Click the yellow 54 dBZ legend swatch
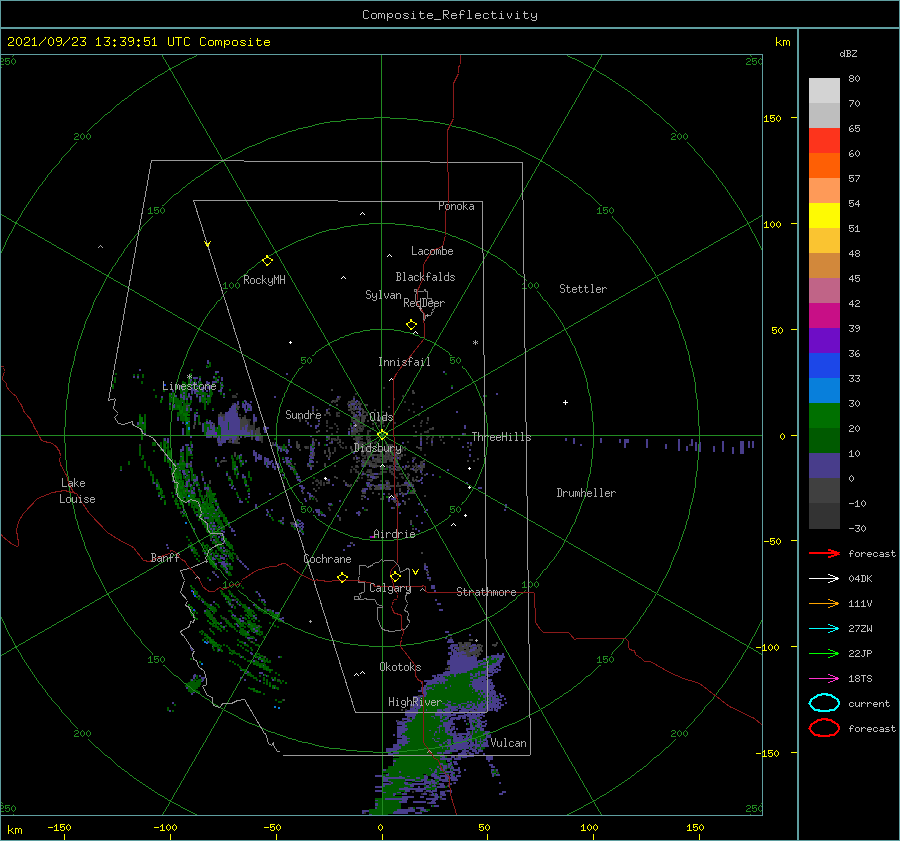This screenshot has width=900, height=841. pyautogui.click(x=824, y=215)
